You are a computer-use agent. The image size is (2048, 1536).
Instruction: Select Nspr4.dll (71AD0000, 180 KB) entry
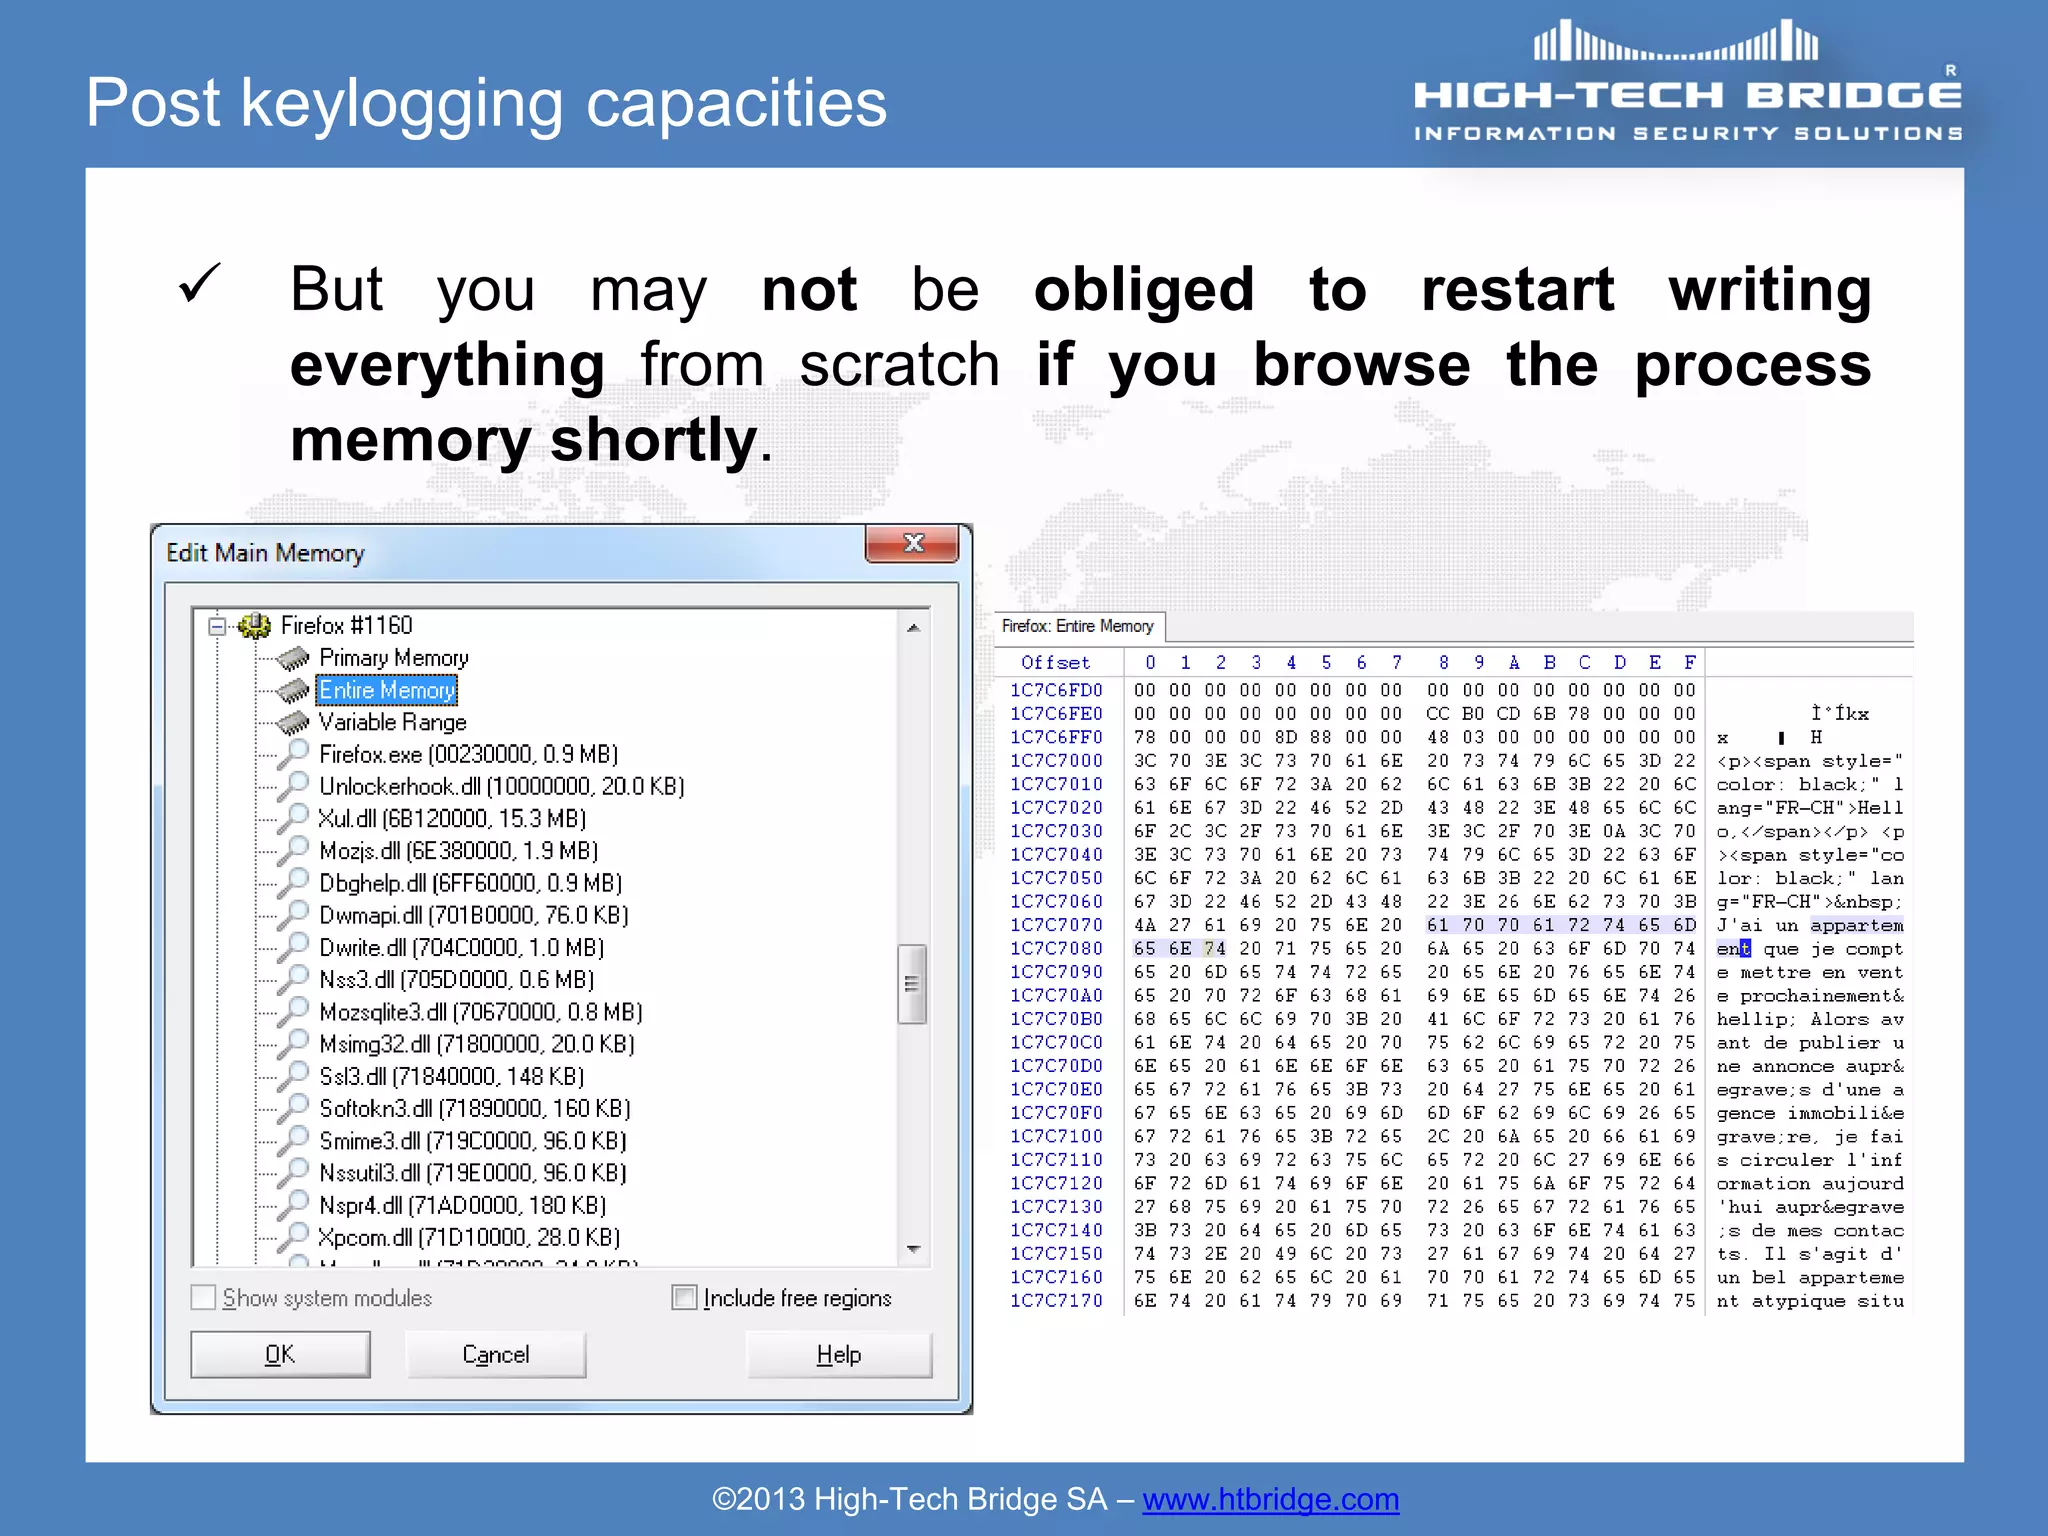click(x=462, y=1205)
